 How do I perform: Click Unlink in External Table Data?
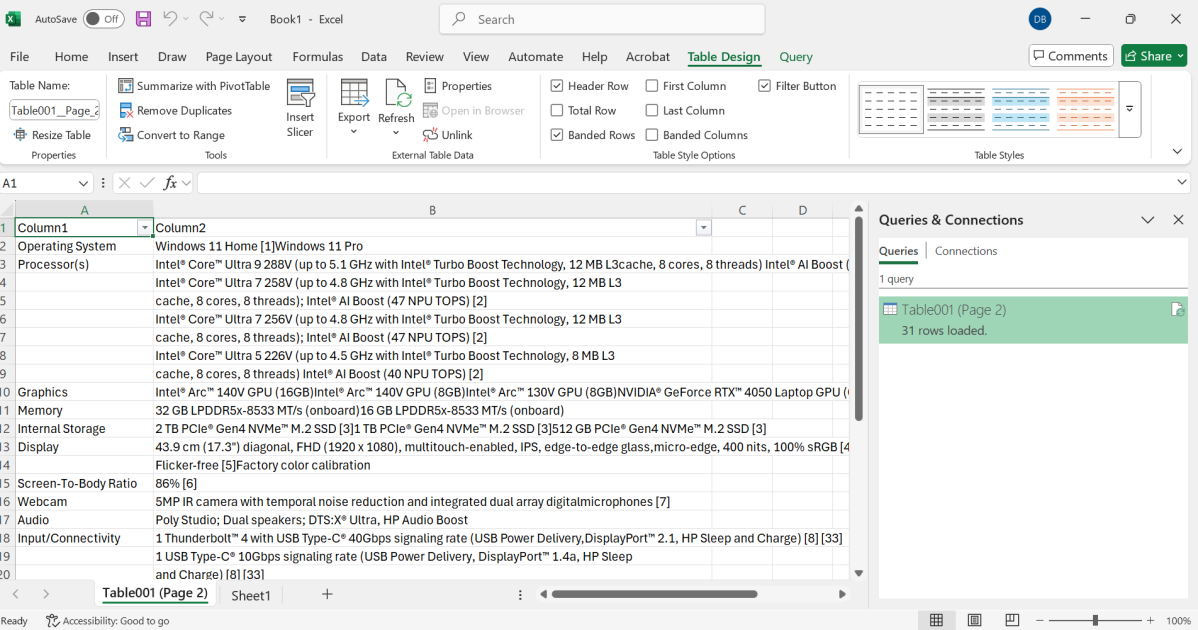(x=447, y=135)
